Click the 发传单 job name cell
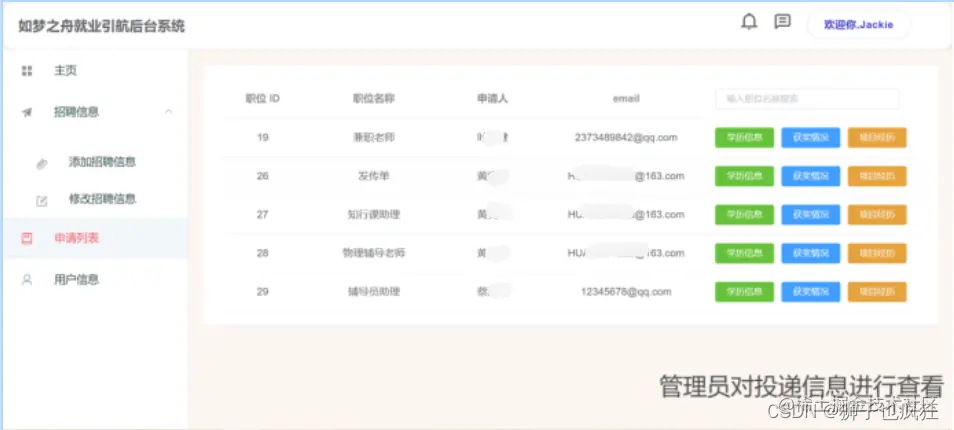The width and height of the screenshot is (954, 430). click(374, 176)
